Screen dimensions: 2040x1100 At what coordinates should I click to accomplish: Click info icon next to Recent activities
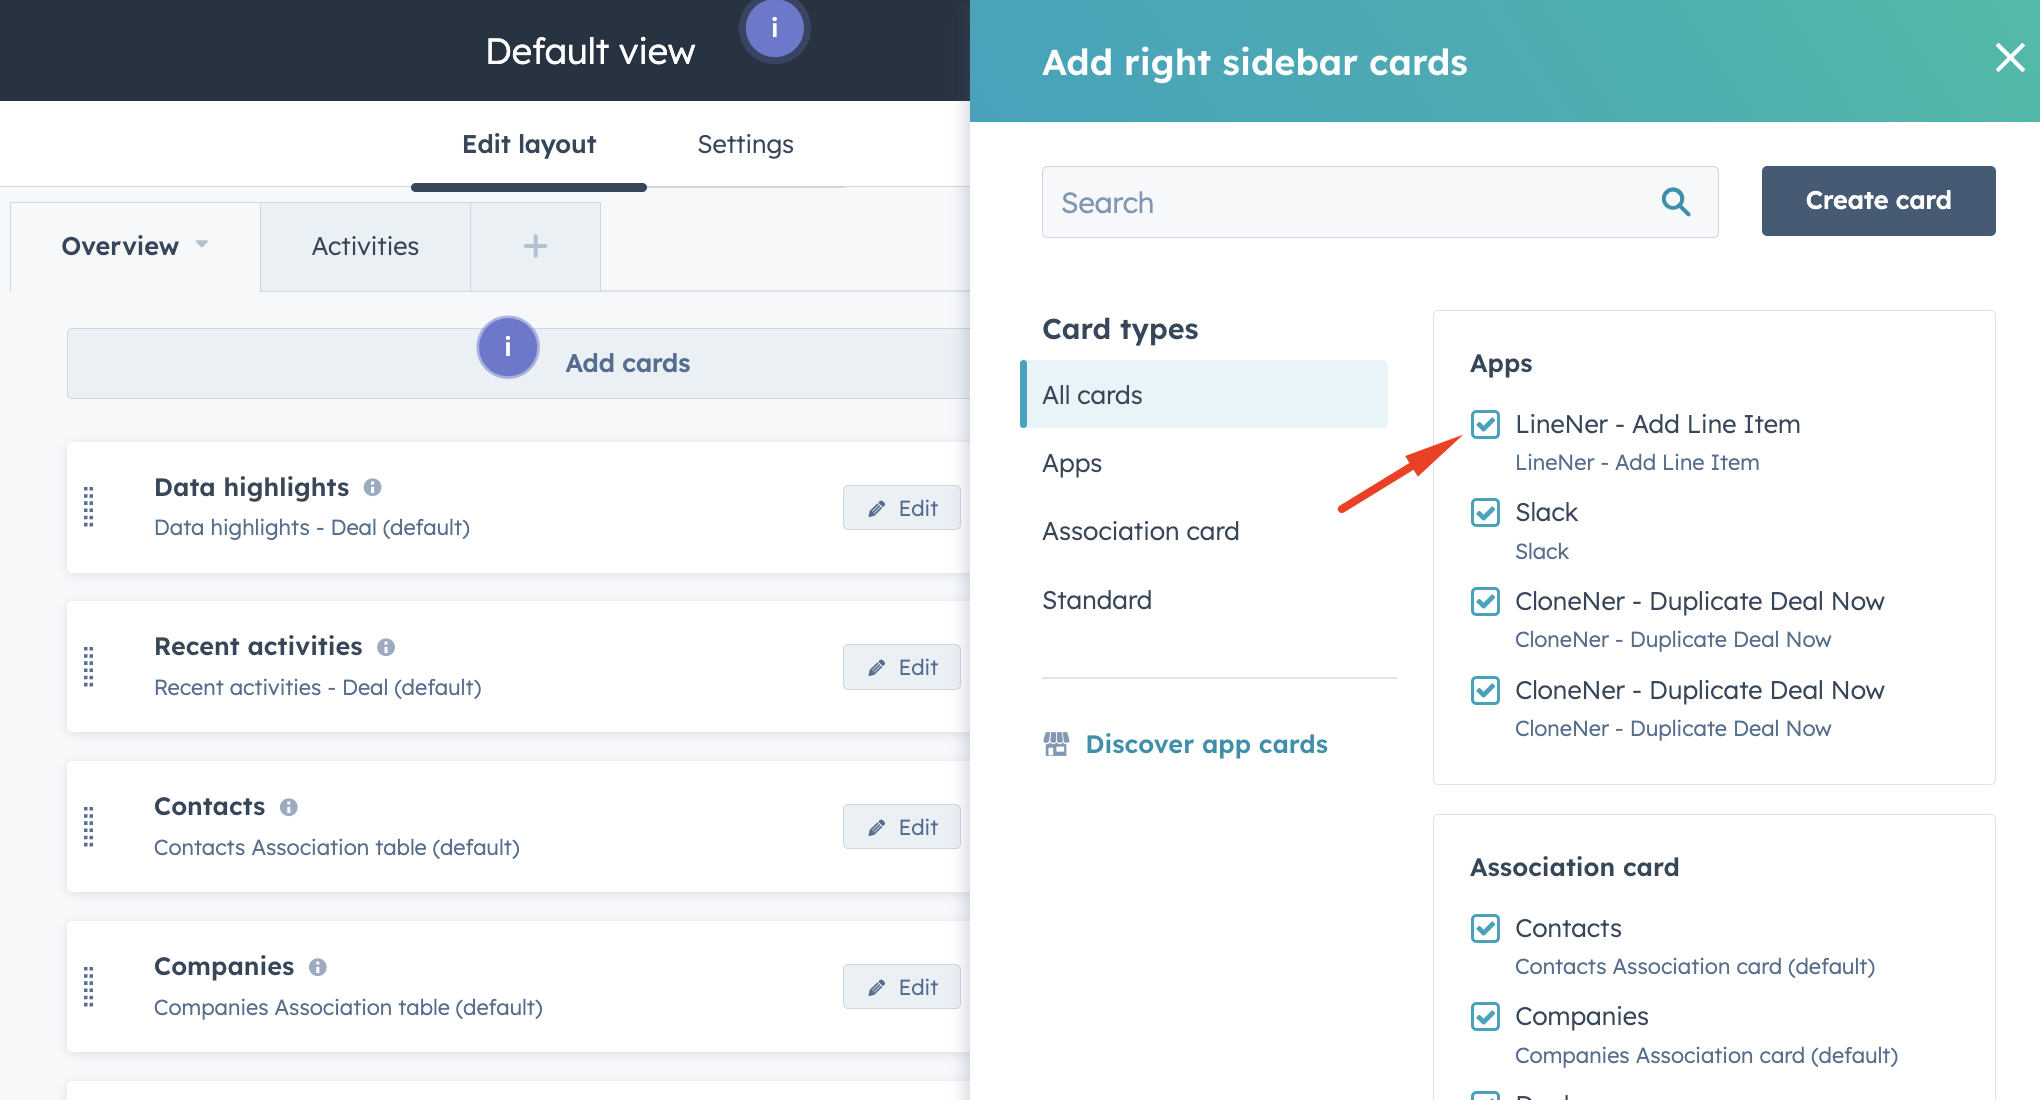pyautogui.click(x=386, y=647)
